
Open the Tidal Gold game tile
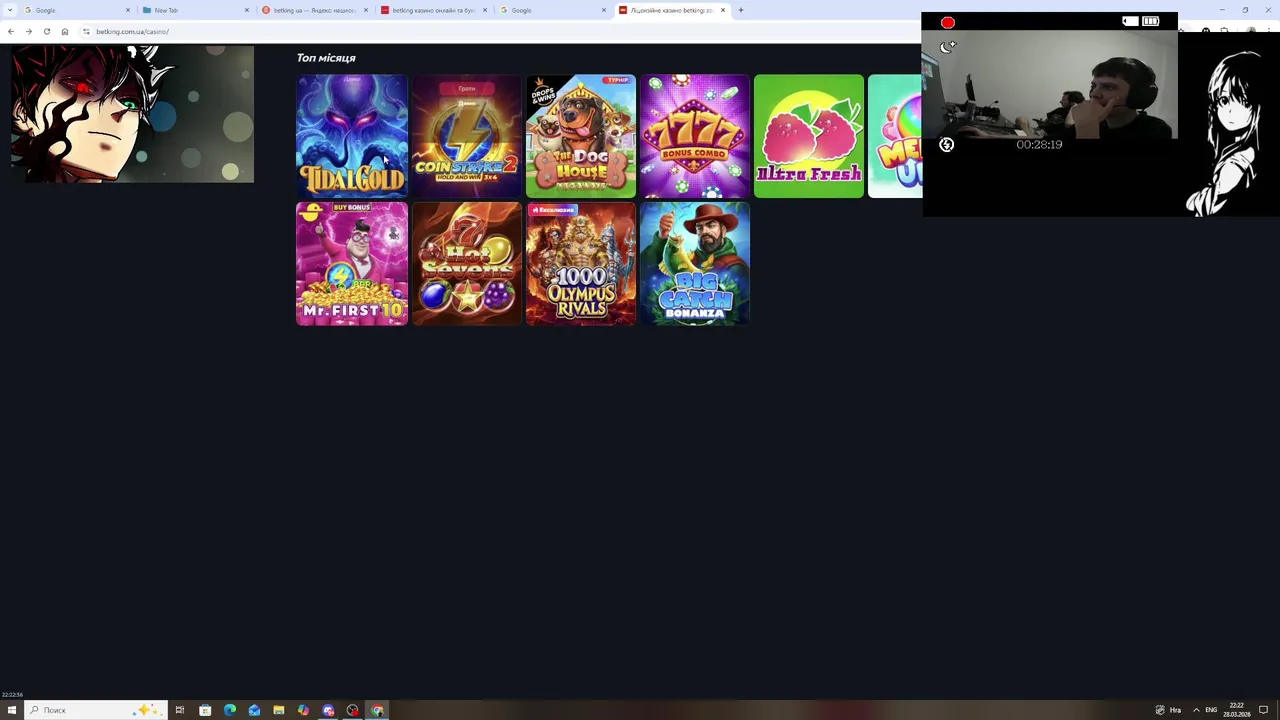point(352,136)
